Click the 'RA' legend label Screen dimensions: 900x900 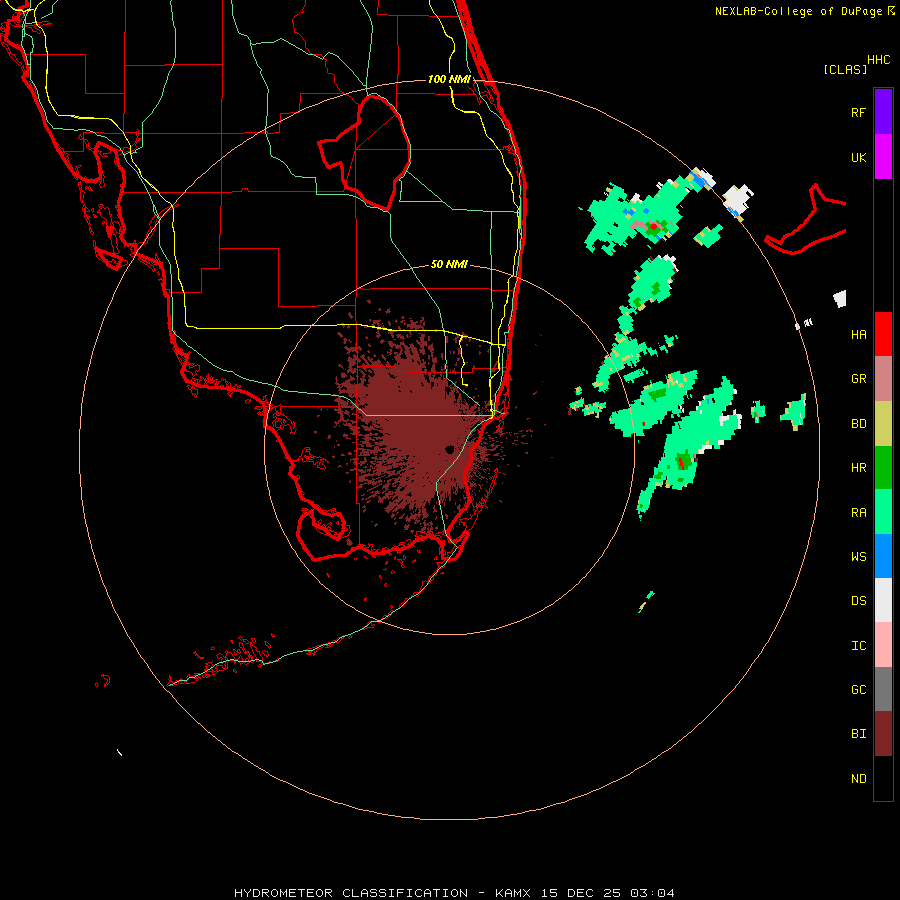(858, 513)
